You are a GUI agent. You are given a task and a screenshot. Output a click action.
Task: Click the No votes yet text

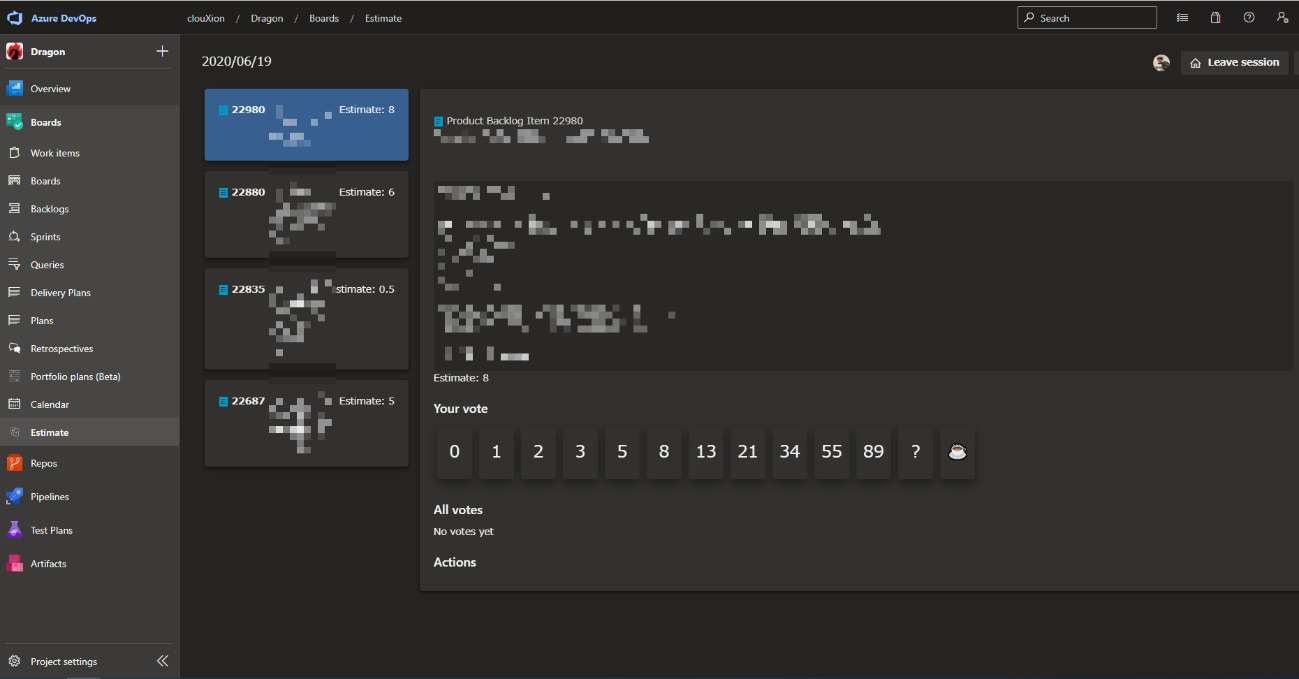[x=463, y=532]
